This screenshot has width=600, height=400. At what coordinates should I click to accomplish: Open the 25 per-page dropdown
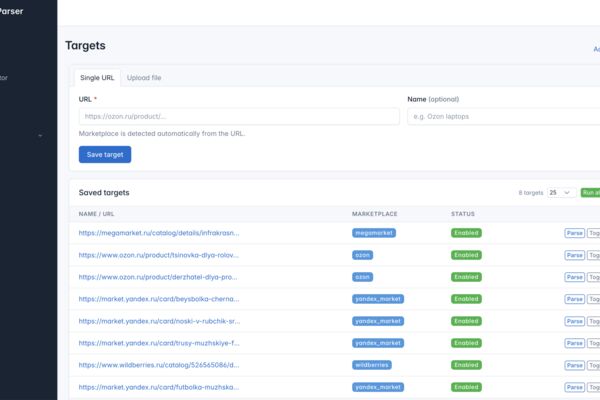coord(561,193)
